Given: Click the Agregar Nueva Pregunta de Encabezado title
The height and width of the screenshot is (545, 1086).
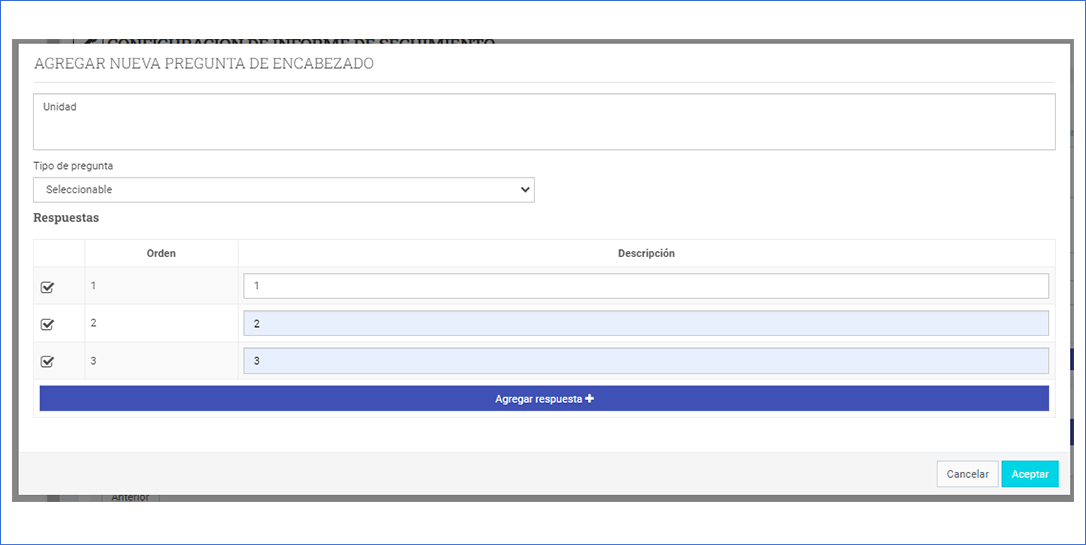Looking at the screenshot, I should click(x=204, y=64).
